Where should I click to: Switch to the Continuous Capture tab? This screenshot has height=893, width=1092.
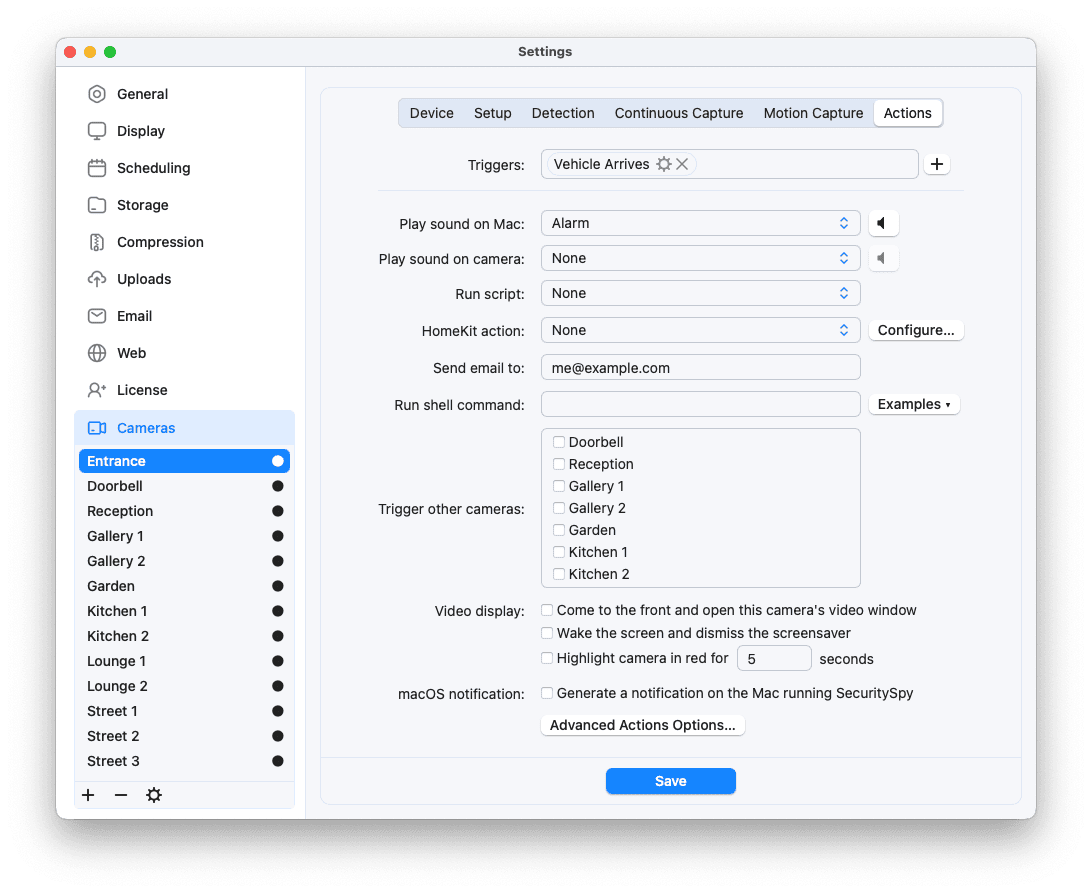(x=679, y=113)
